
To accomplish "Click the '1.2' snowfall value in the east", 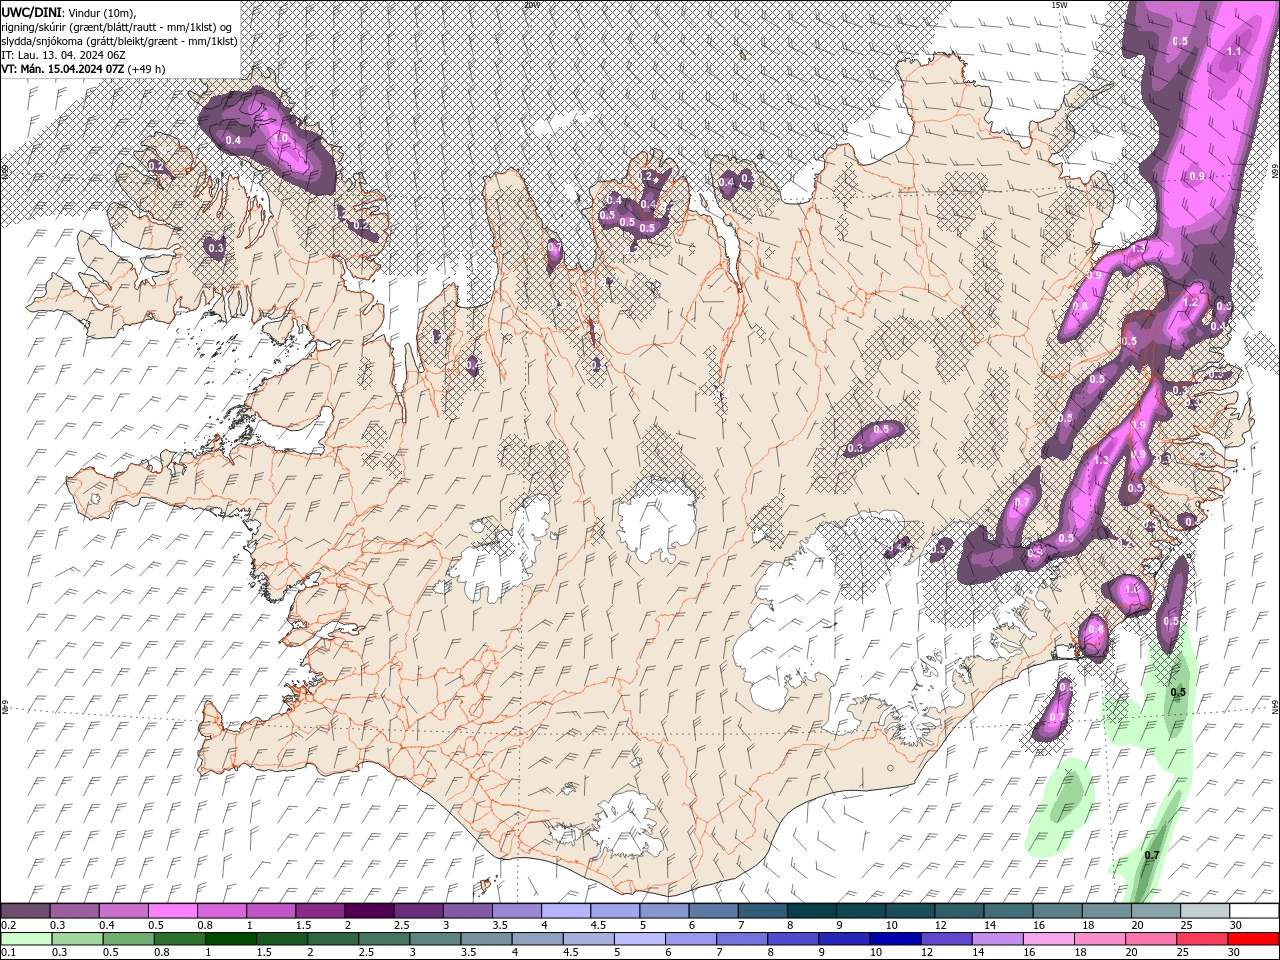I will pyautogui.click(x=1190, y=302).
